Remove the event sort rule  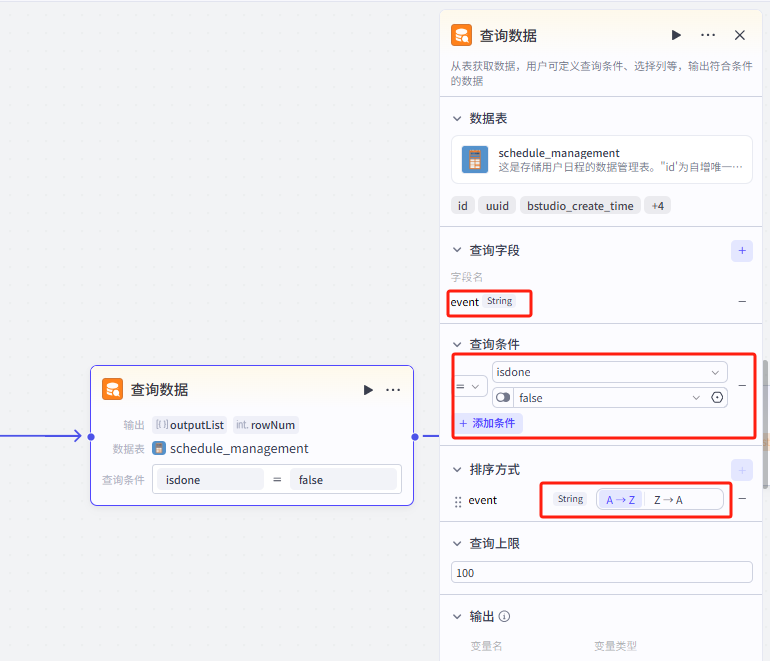click(x=742, y=499)
